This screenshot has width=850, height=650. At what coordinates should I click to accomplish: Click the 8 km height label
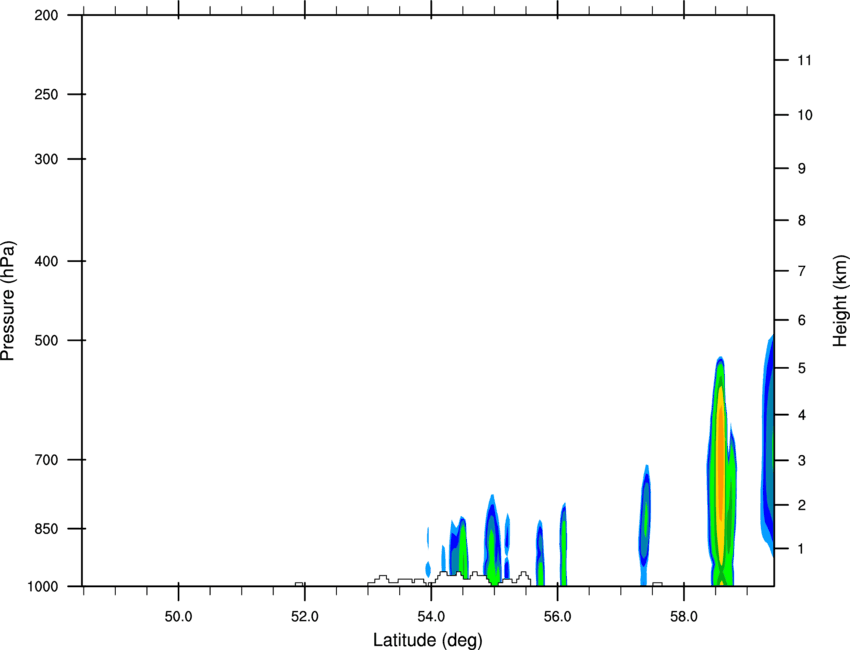802,221
